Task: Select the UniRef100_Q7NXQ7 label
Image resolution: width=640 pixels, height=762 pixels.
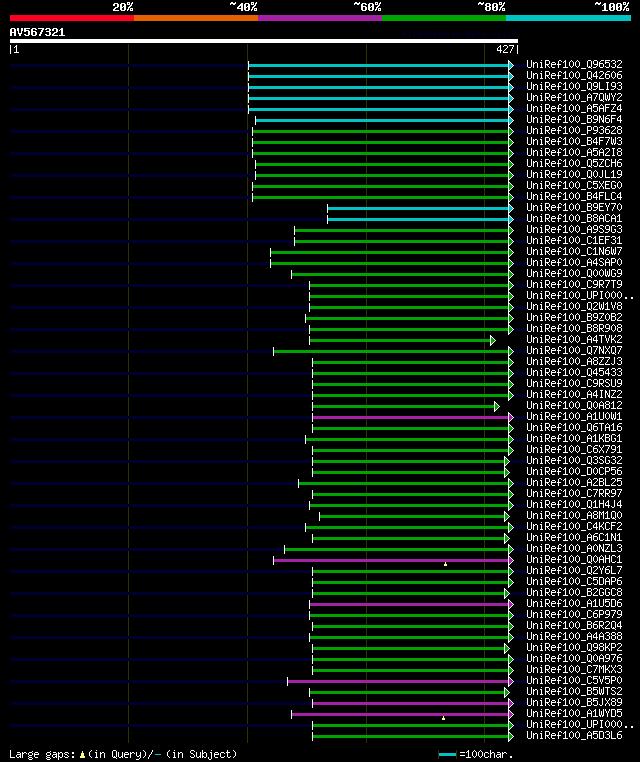Action: (574, 350)
